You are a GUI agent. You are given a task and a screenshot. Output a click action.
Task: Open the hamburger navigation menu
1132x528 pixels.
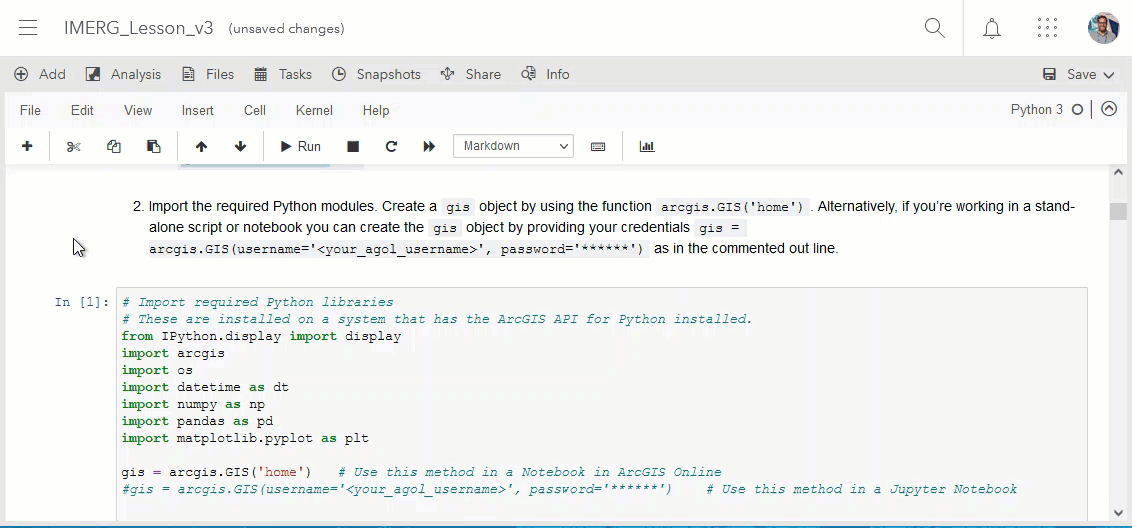28,28
